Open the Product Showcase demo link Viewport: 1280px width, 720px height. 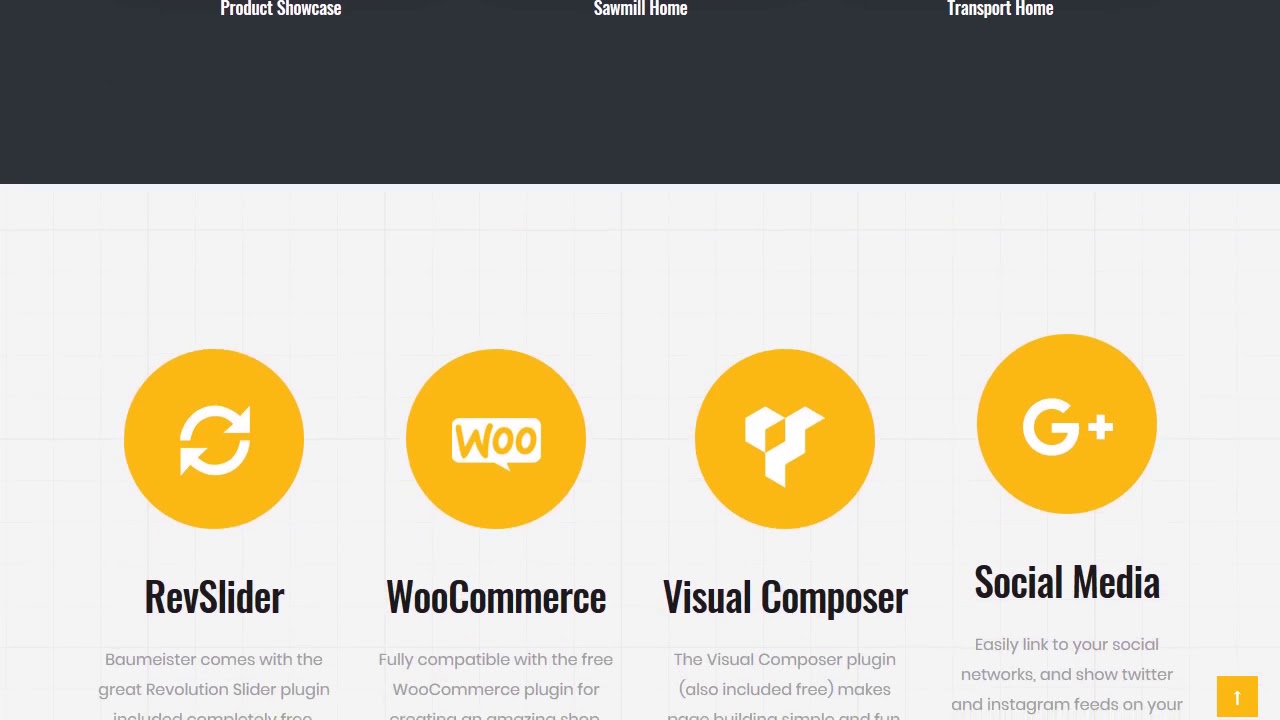(x=281, y=9)
